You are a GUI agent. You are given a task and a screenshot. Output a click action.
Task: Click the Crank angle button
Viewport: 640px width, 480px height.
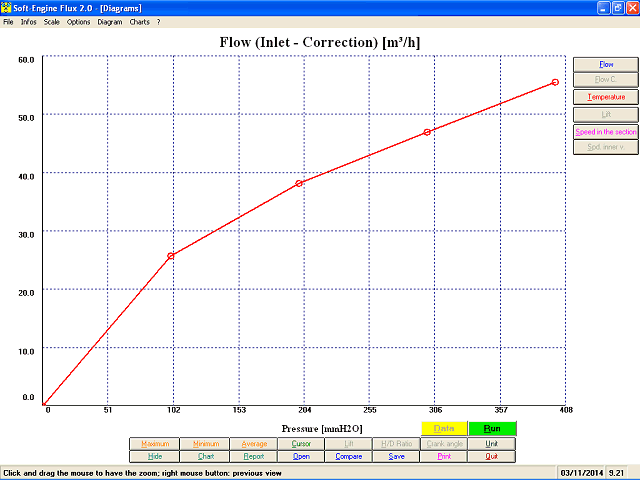coord(444,444)
